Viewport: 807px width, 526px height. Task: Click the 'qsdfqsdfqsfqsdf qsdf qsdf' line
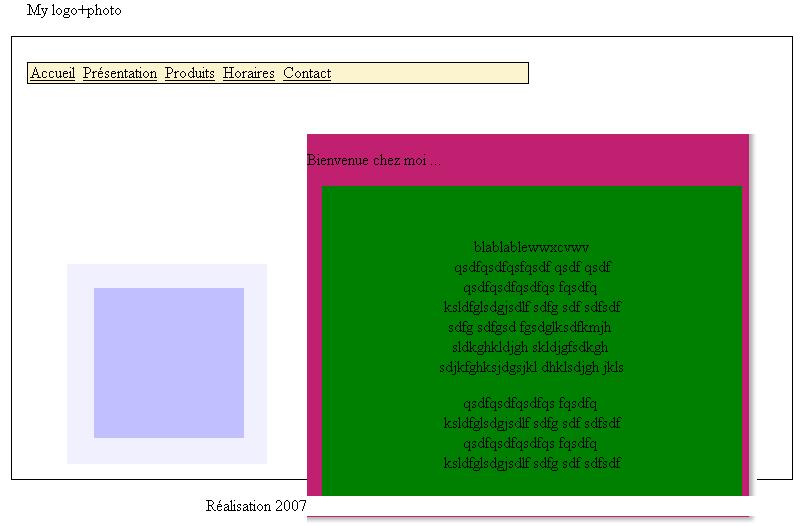tap(532, 267)
